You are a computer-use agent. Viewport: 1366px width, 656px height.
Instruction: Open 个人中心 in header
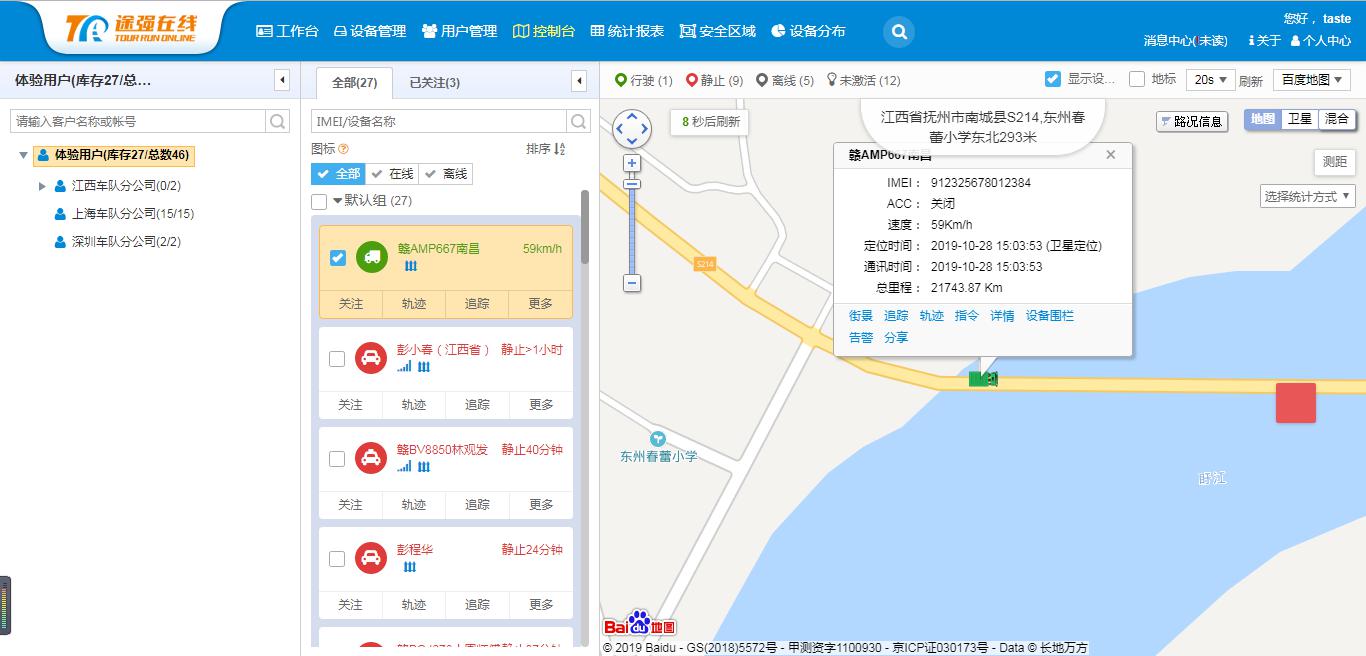(1320, 41)
